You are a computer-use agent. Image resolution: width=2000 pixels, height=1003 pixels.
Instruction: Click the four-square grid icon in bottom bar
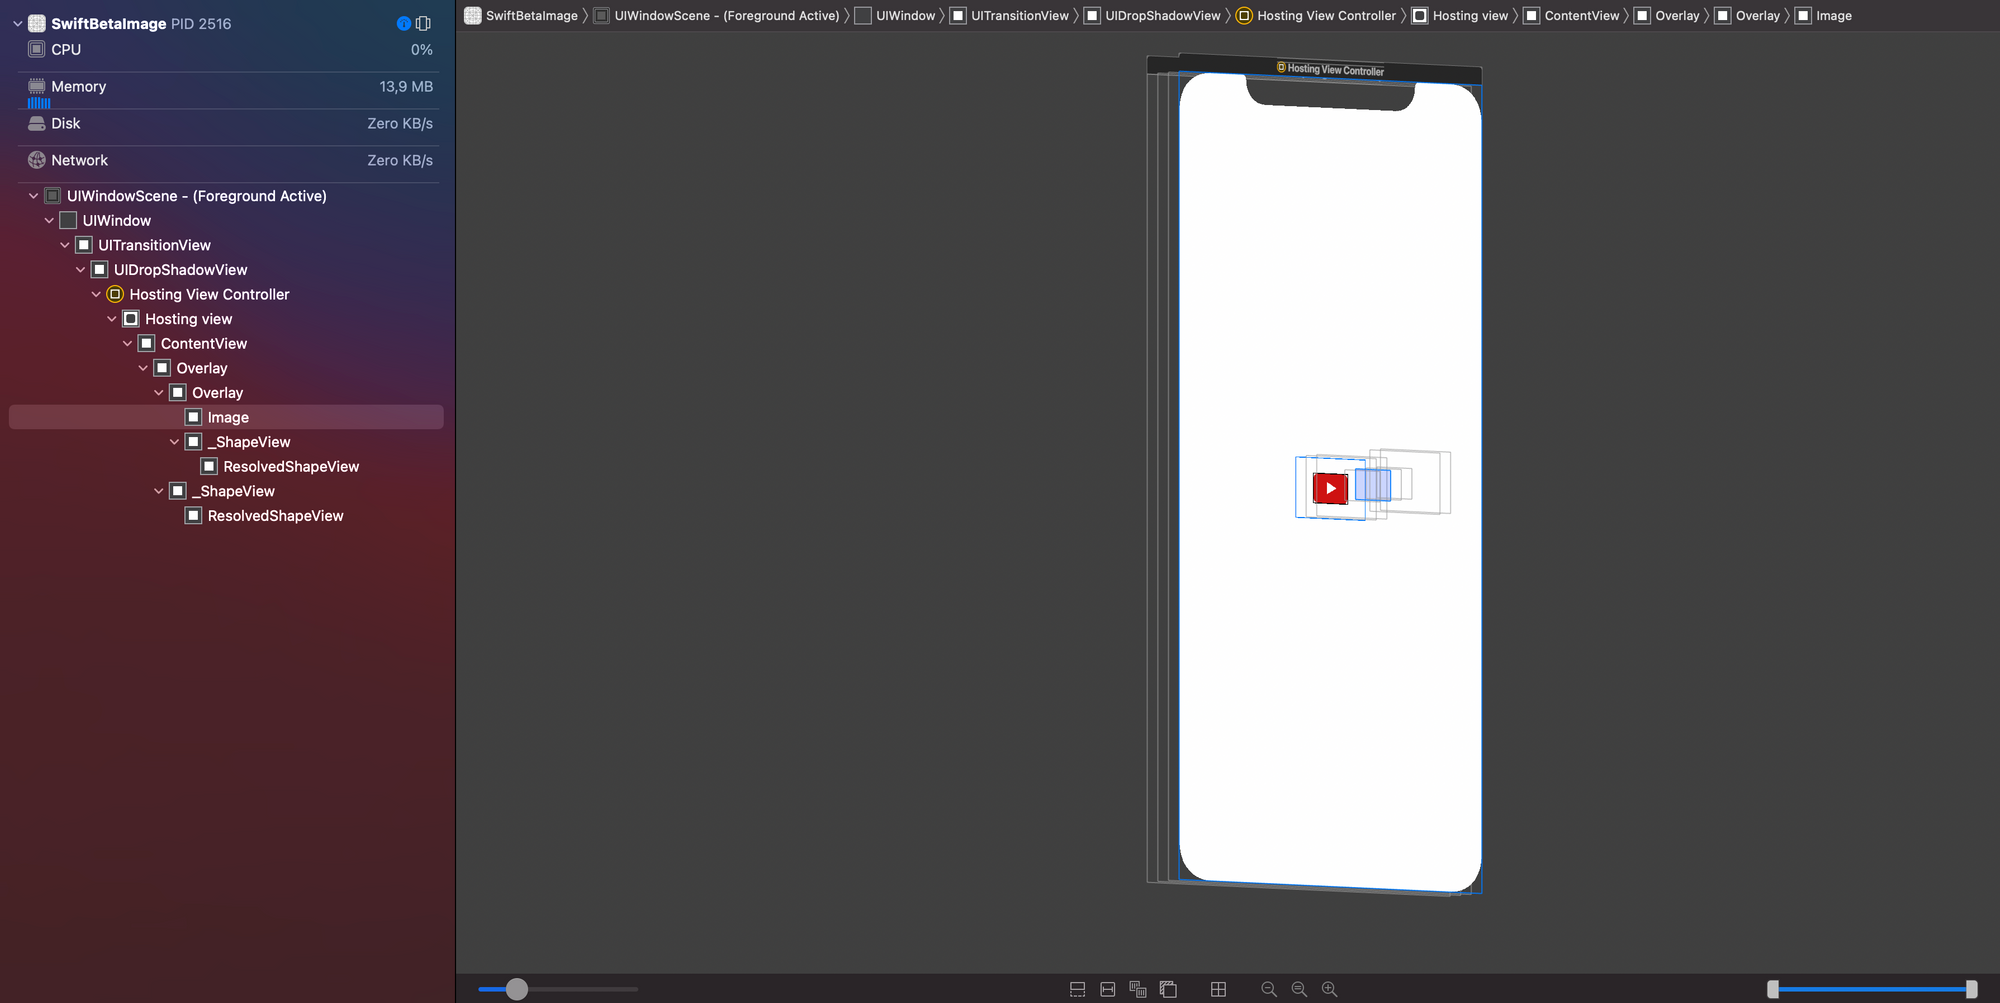[x=1218, y=989]
